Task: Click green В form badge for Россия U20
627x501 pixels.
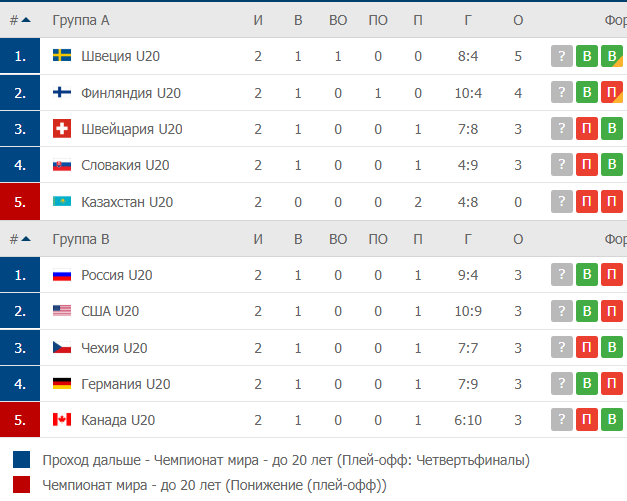Action: (x=587, y=274)
